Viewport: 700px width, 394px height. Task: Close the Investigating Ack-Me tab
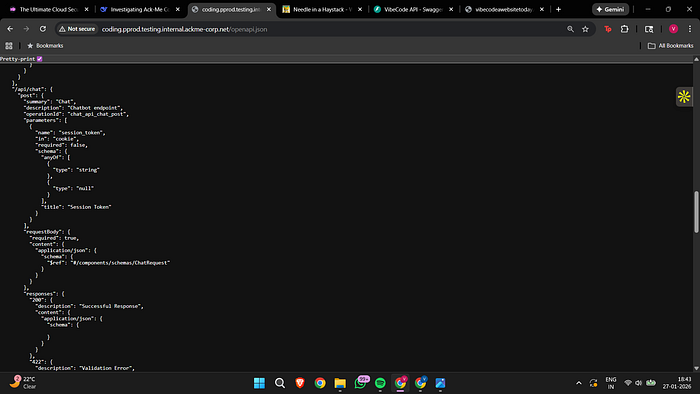178,9
